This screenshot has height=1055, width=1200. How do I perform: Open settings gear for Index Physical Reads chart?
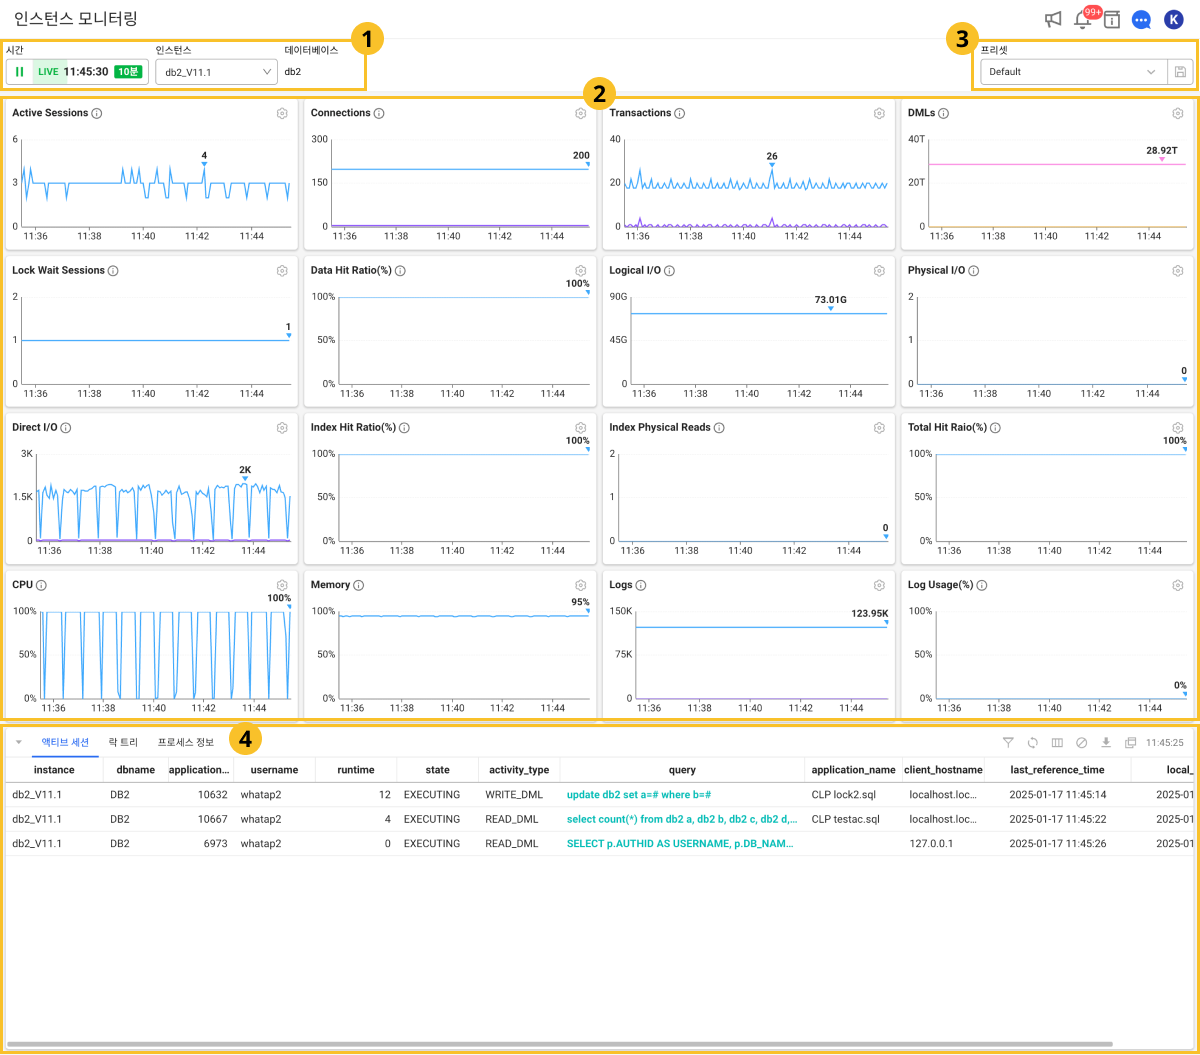(x=879, y=428)
